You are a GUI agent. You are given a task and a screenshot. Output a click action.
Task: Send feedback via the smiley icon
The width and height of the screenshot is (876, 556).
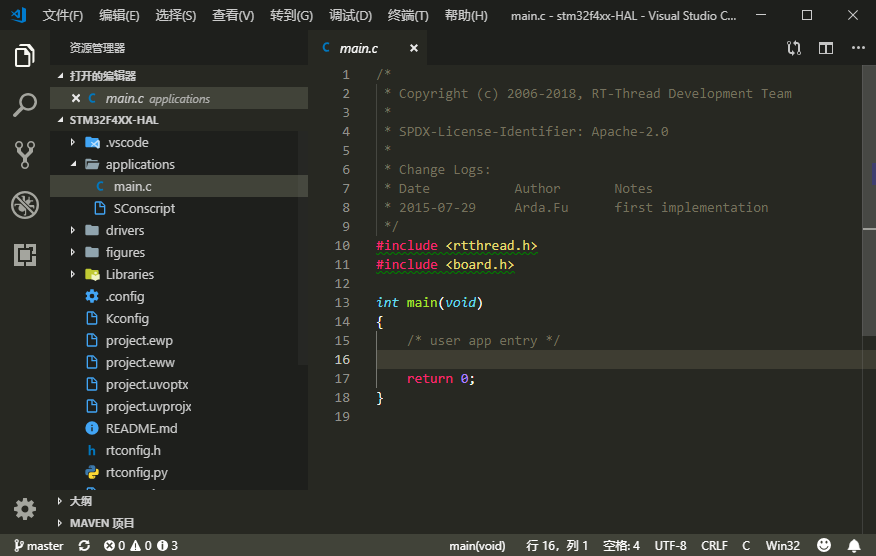[x=824, y=545]
